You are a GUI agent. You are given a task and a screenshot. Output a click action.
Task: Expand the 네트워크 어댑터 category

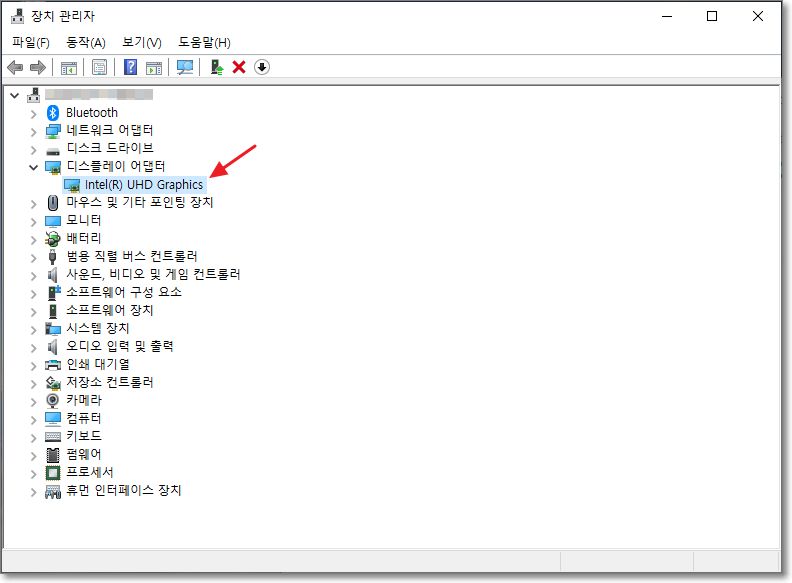(x=33, y=132)
